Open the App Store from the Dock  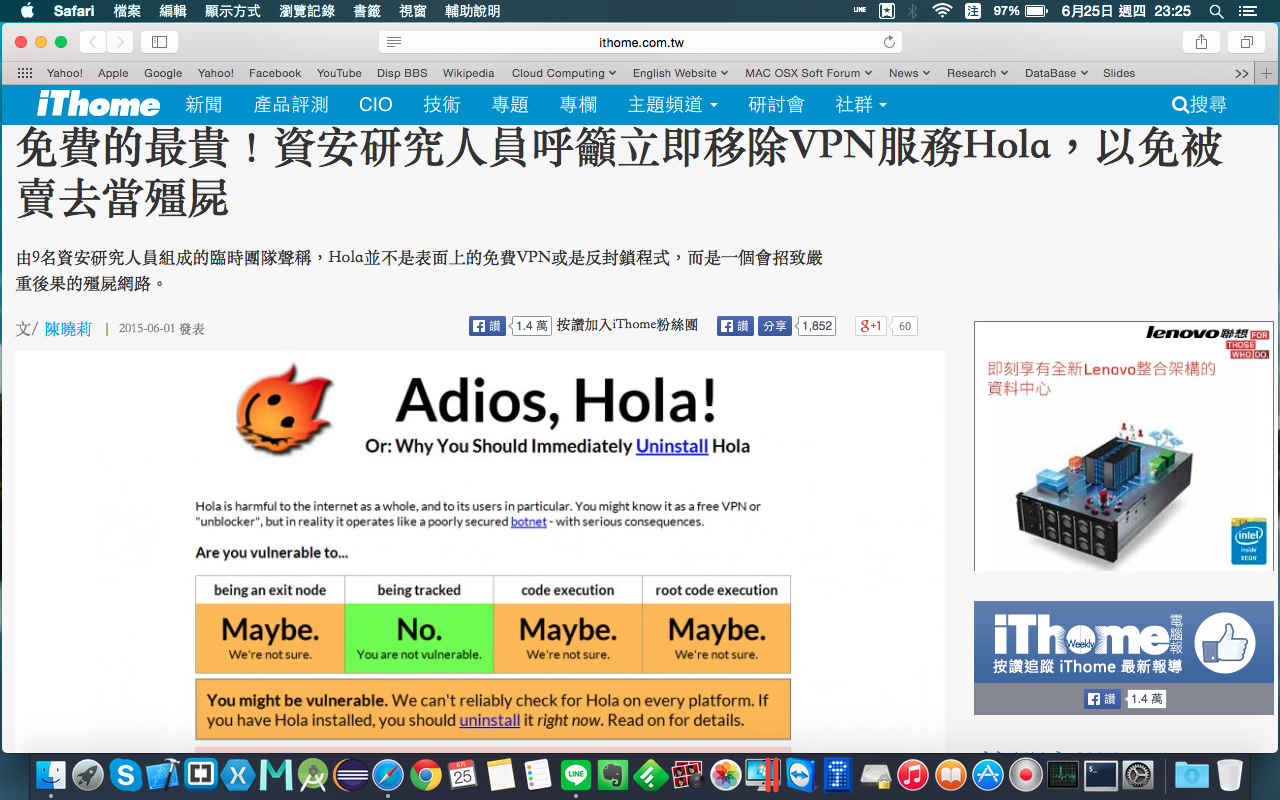tap(987, 774)
